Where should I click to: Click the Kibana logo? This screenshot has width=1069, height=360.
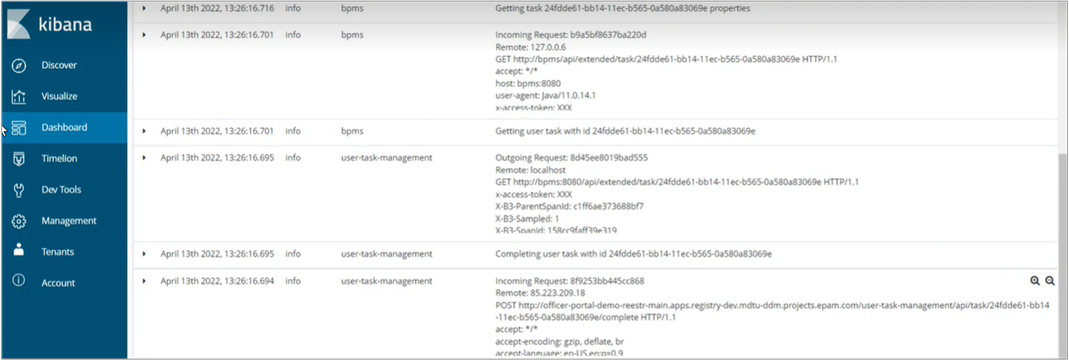coord(51,25)
